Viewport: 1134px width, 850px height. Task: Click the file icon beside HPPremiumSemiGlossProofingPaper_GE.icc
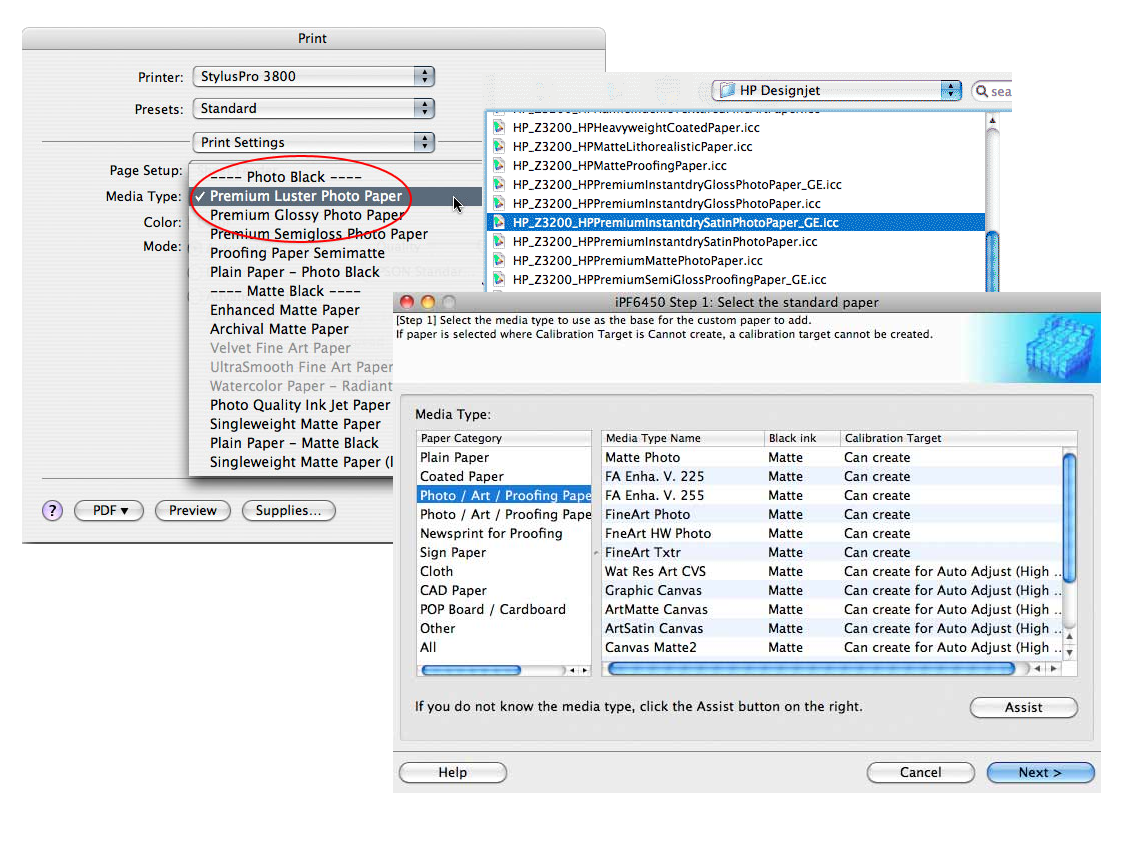[x=498, y=279]
